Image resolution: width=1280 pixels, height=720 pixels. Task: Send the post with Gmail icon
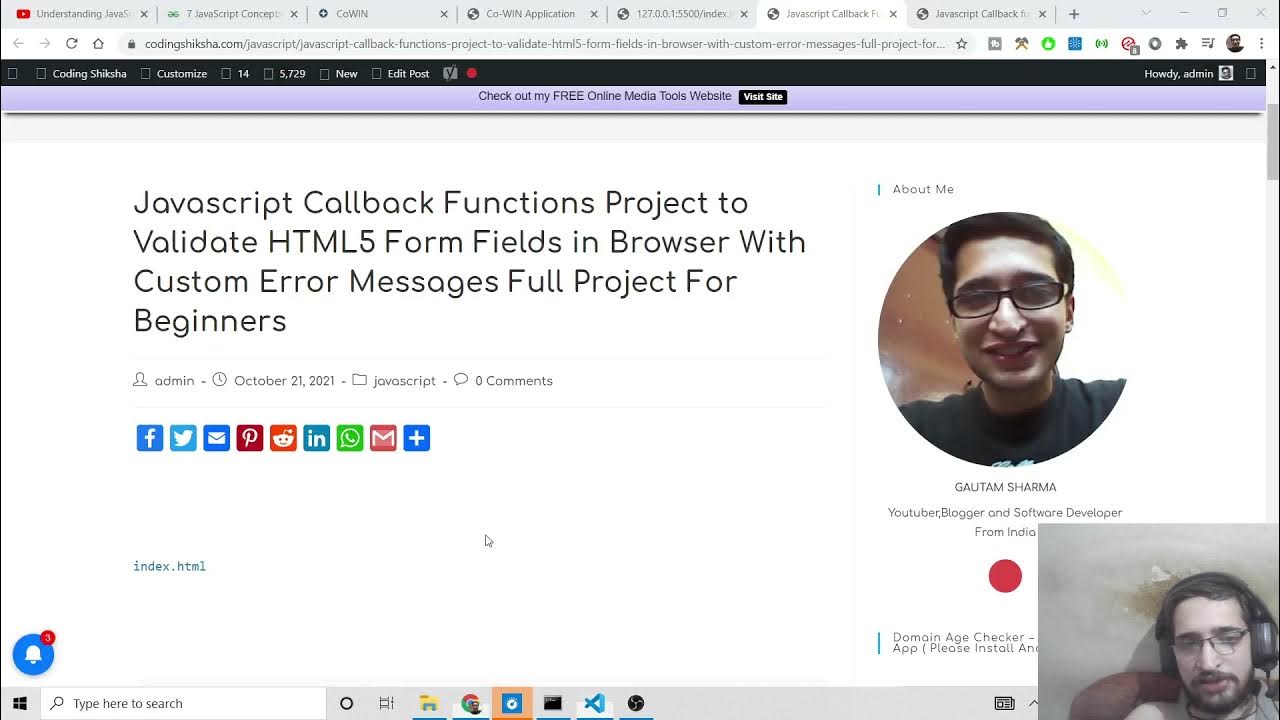(383, 438)
